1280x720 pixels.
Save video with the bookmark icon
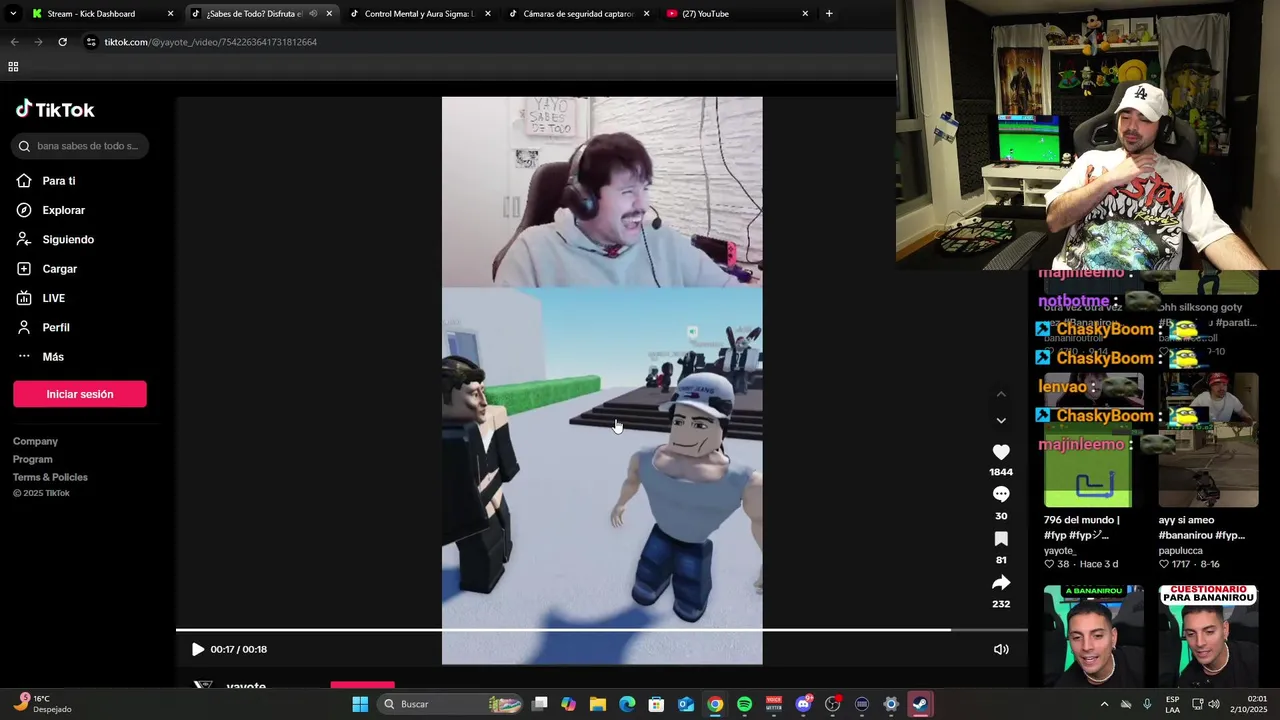pos(1001,539)
